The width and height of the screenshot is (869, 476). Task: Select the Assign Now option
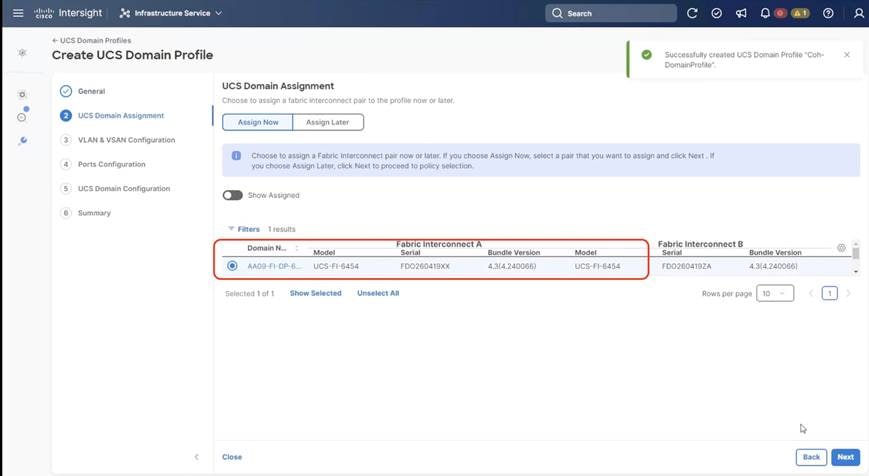(x=258, y=122)
